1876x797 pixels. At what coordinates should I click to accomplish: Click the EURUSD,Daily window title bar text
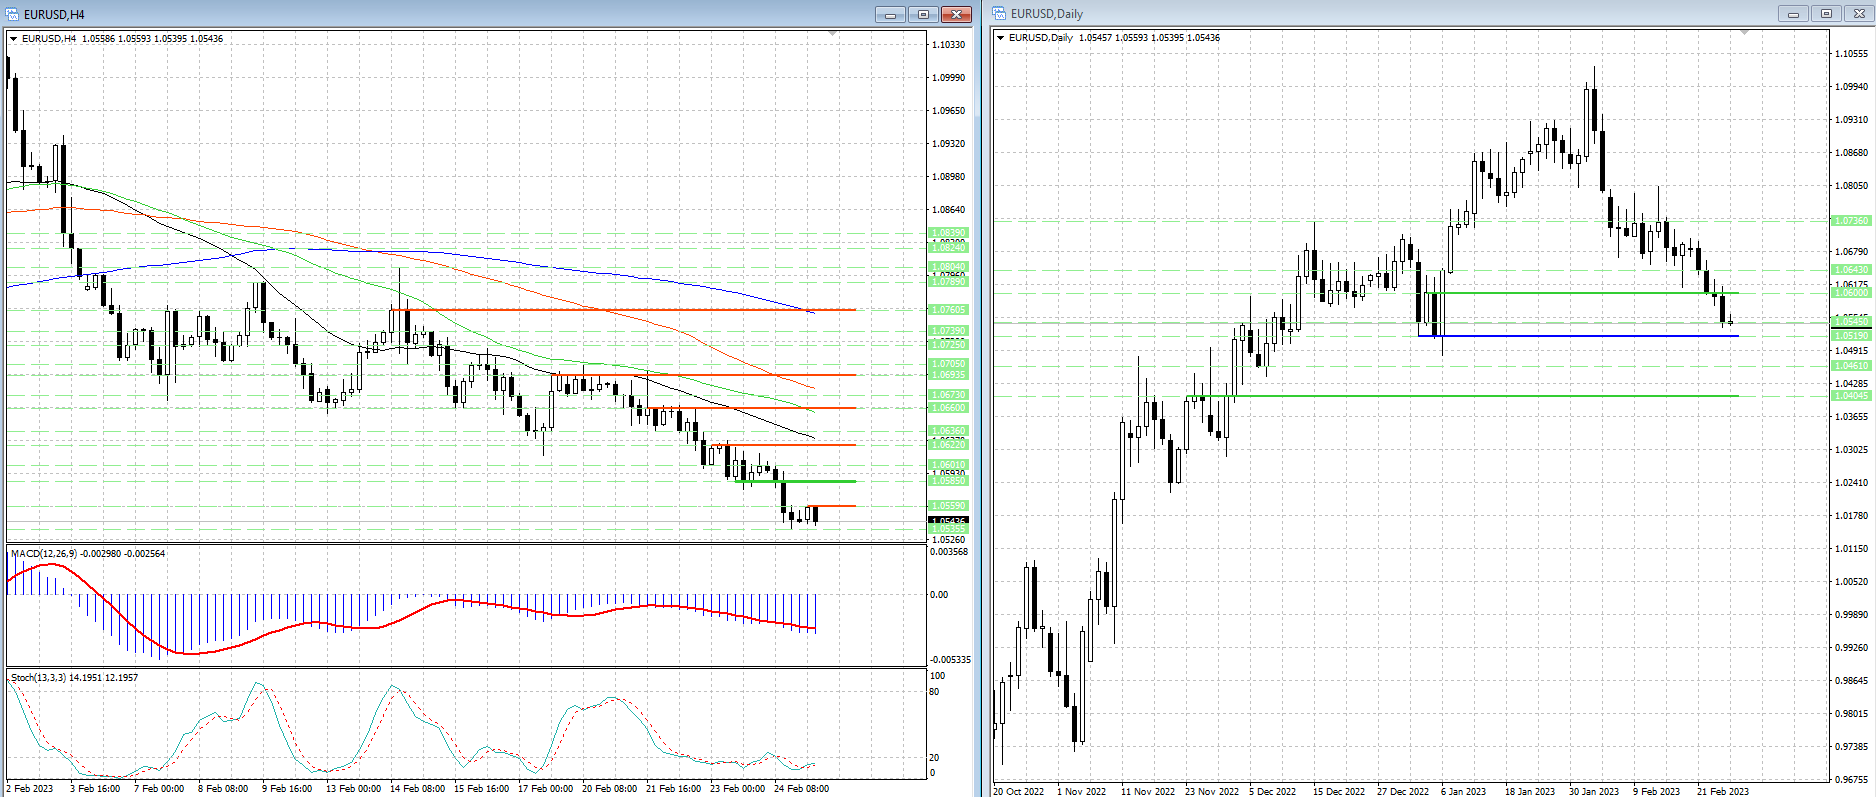pyautogui.click(x=1046, y=14)
